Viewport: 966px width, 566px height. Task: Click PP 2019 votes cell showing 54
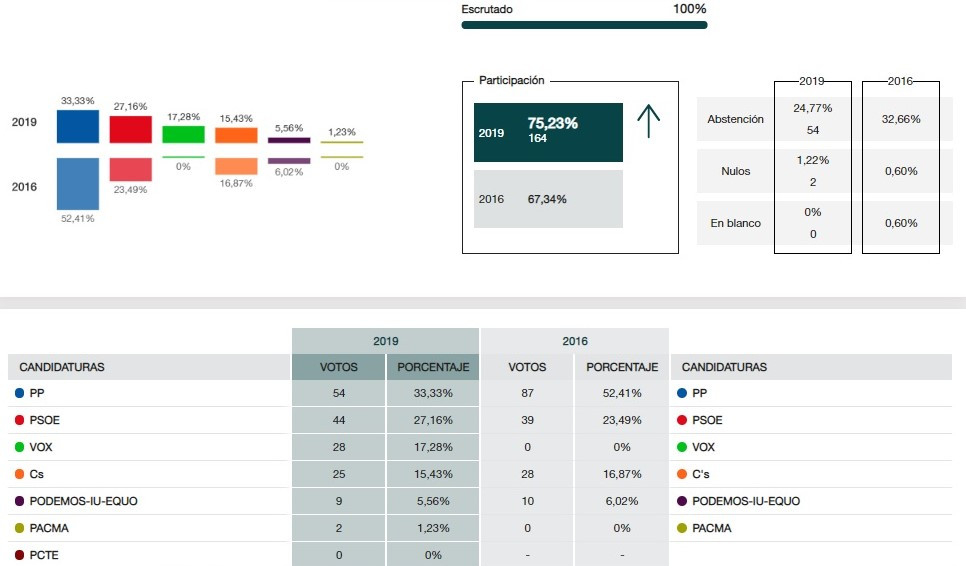tap(338, 393)
